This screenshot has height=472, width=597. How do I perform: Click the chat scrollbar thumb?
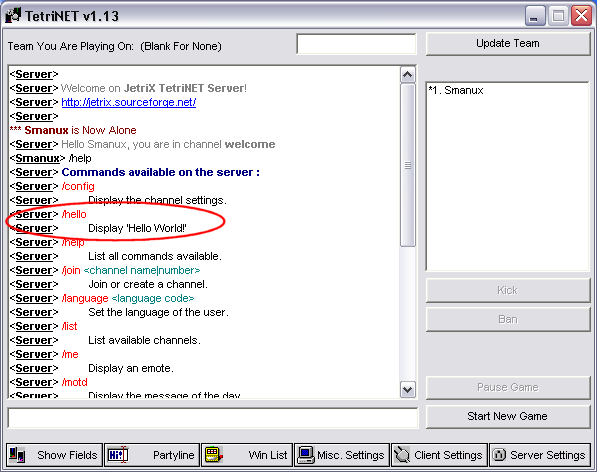coord(408,165)
